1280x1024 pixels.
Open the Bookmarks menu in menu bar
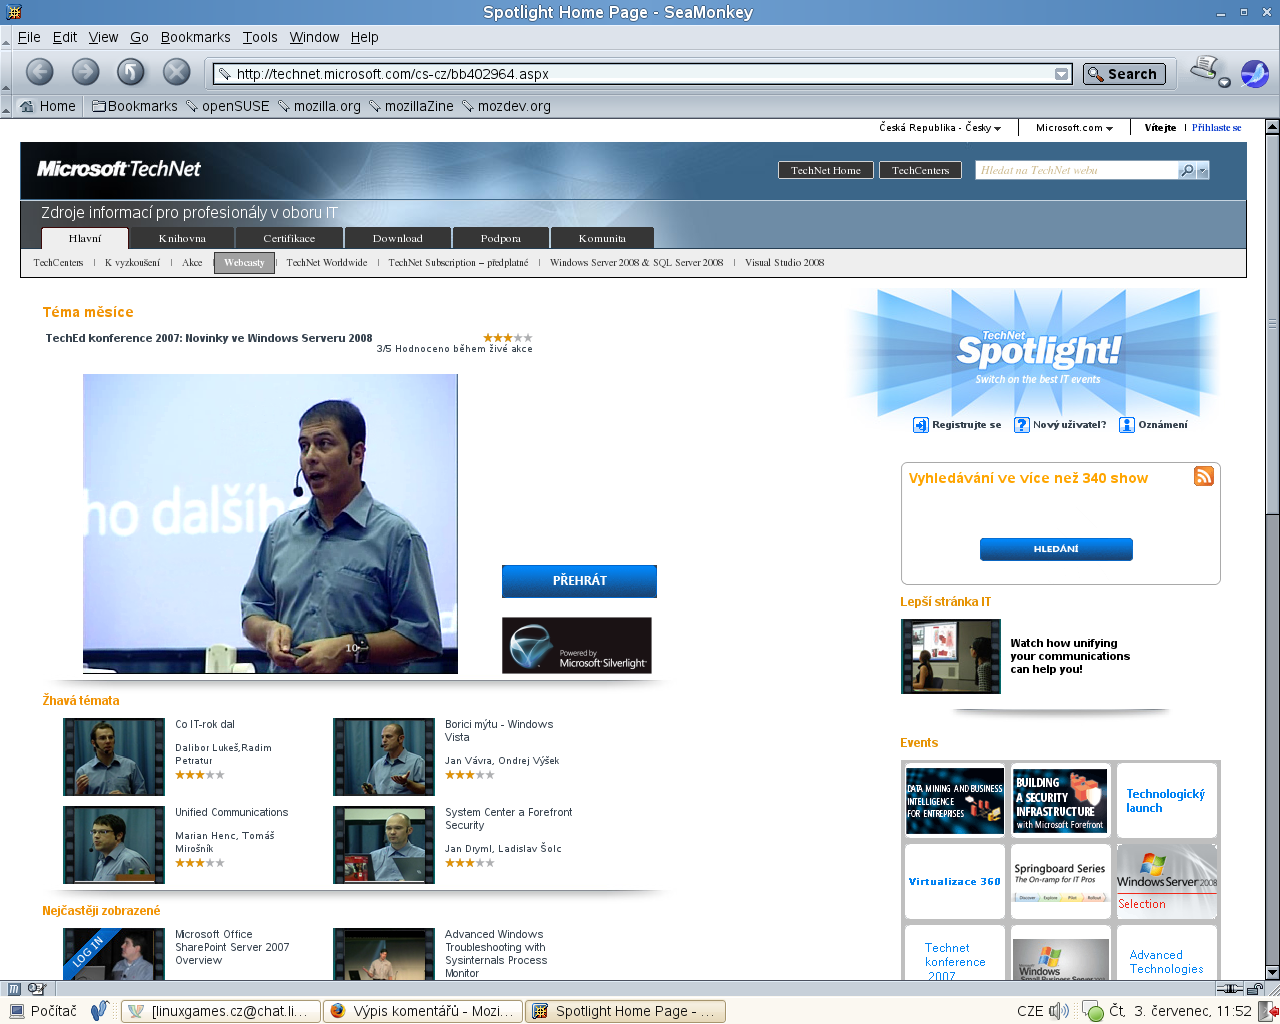click(x=195, y=37)
